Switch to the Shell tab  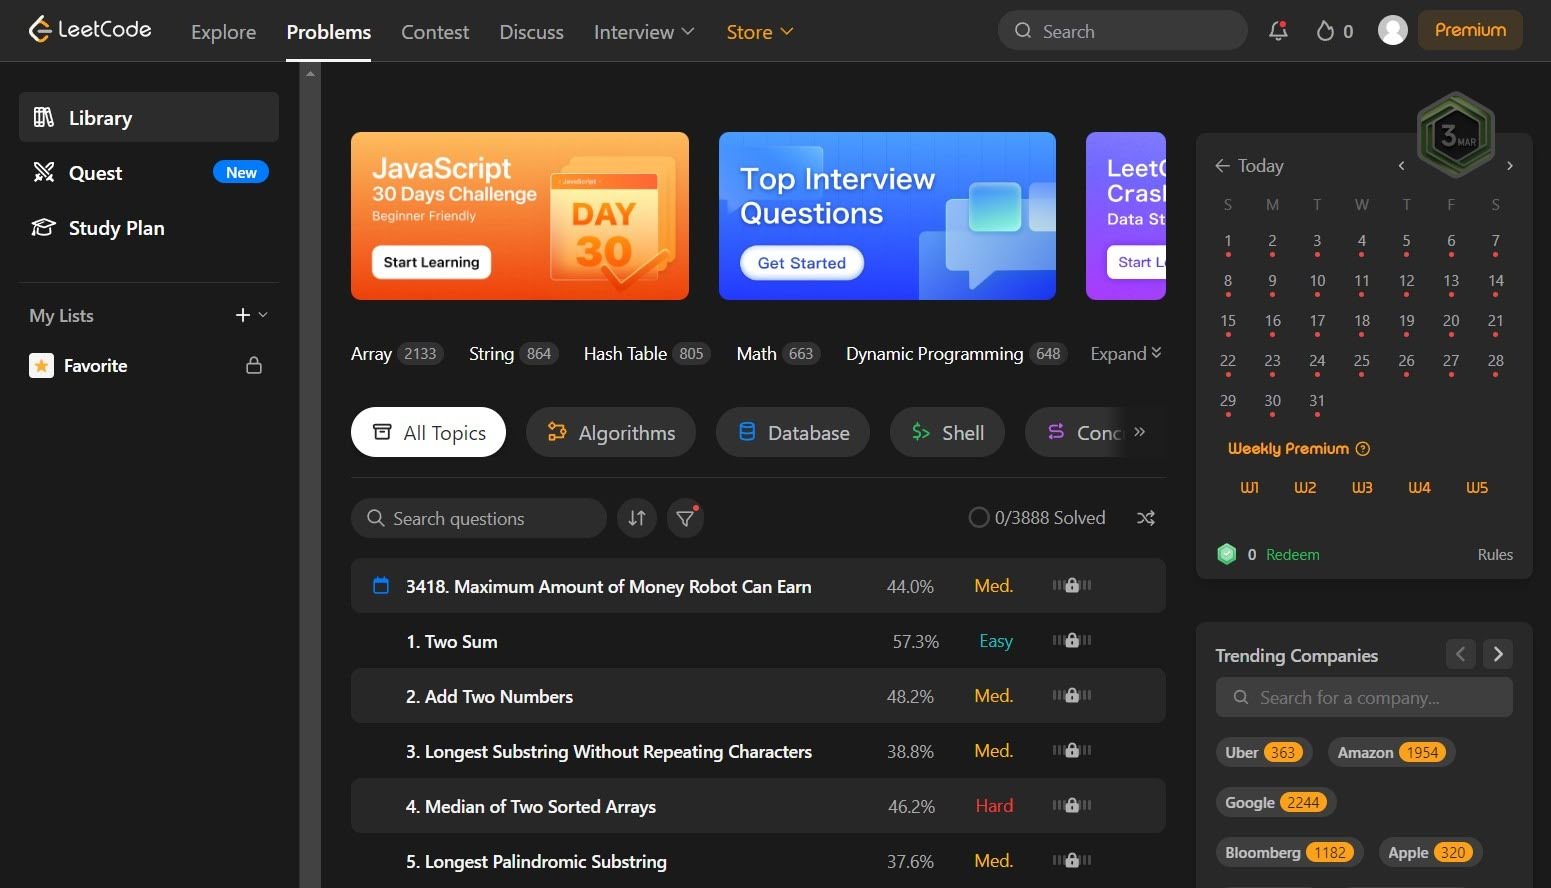[x=947, y=432]
